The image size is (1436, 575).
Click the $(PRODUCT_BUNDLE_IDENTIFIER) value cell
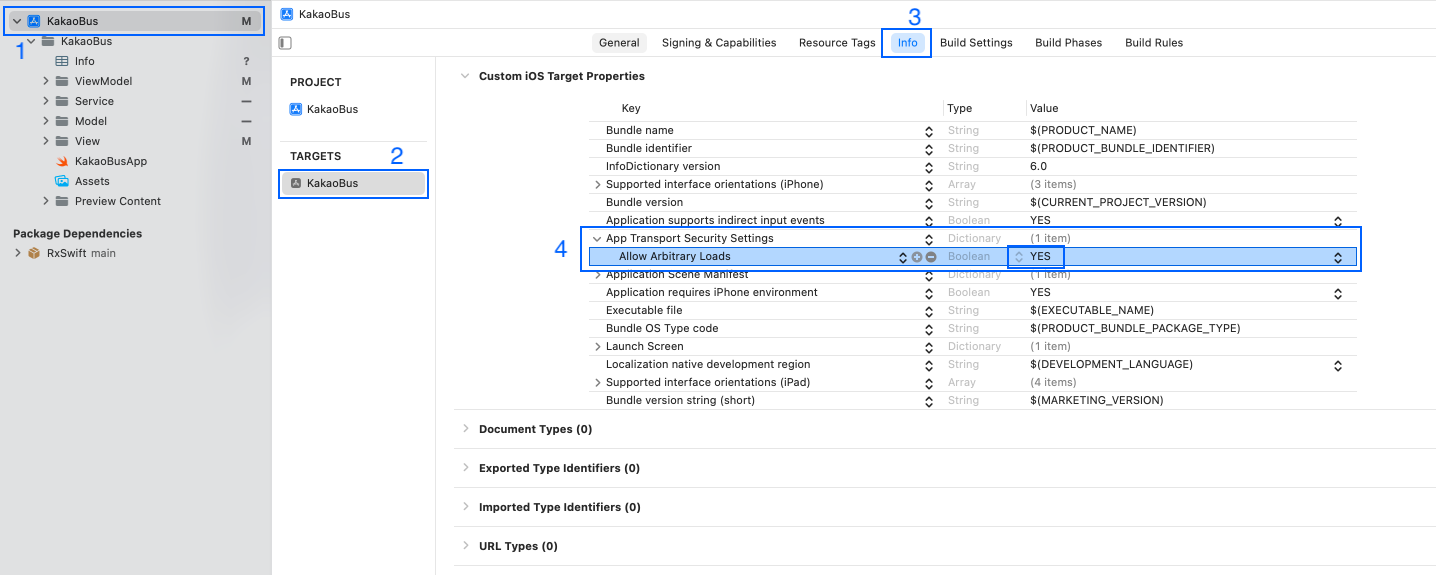click(1122, 149)
